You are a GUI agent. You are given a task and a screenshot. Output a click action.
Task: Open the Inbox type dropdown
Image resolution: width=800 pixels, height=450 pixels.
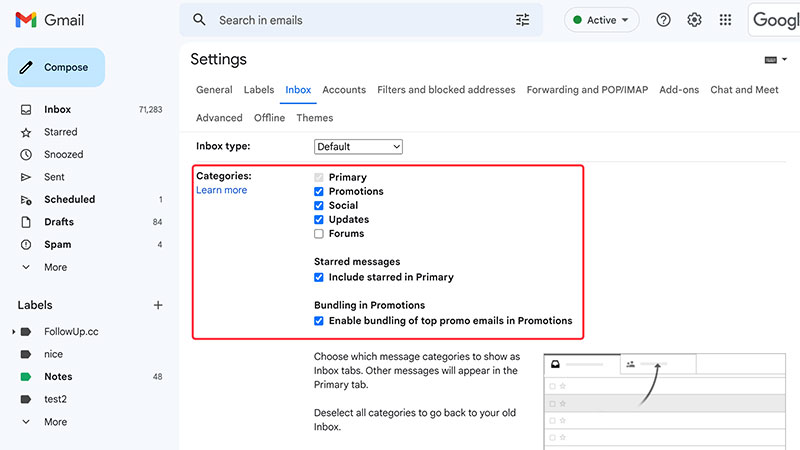pos(358,146)
